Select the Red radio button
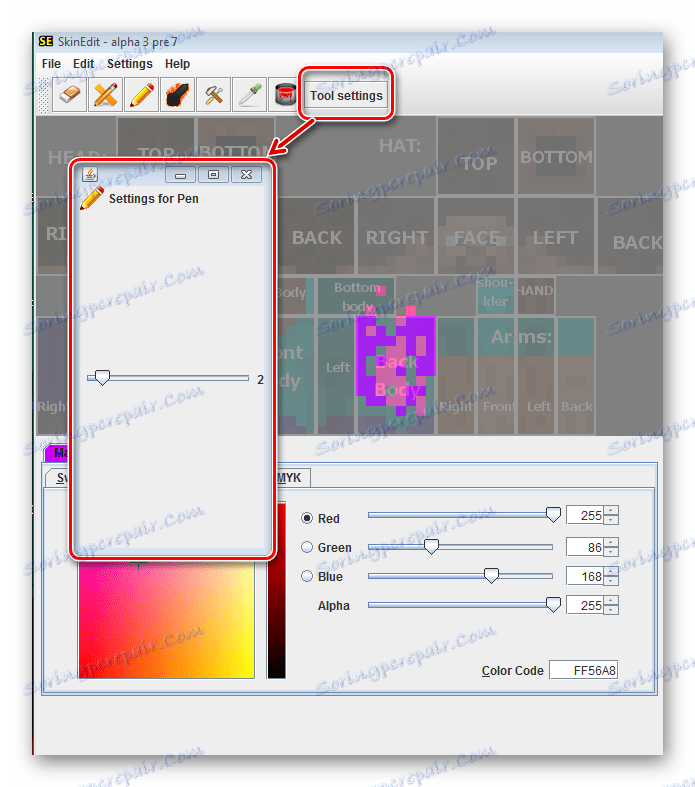 (307, 518)
